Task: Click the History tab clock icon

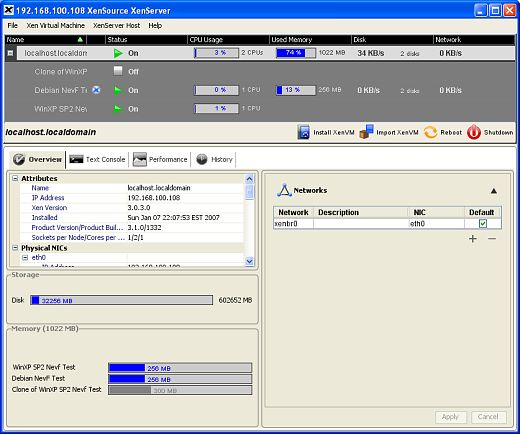Action: 202,159
